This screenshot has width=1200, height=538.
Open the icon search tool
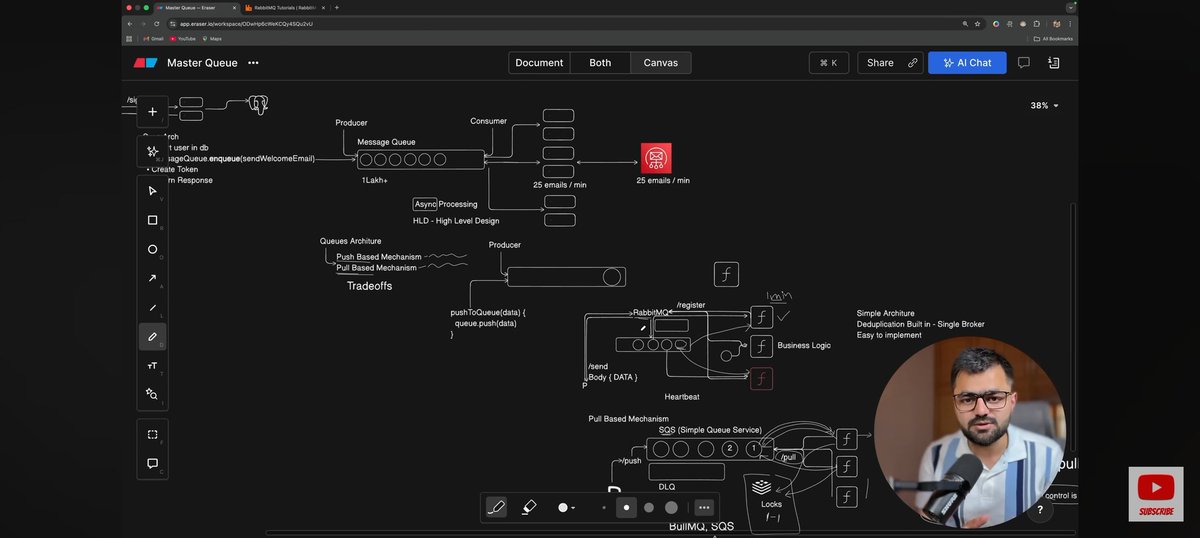(152, 394)
